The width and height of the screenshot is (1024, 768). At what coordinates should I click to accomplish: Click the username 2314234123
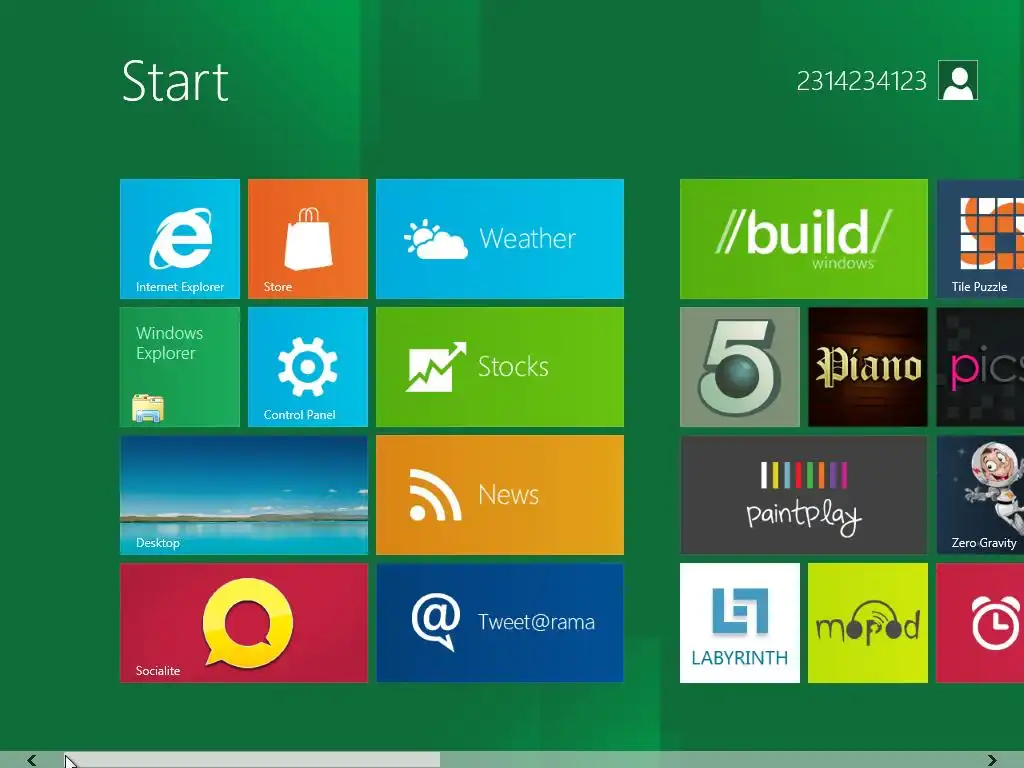pyautogui.click(x=861, y=81)
